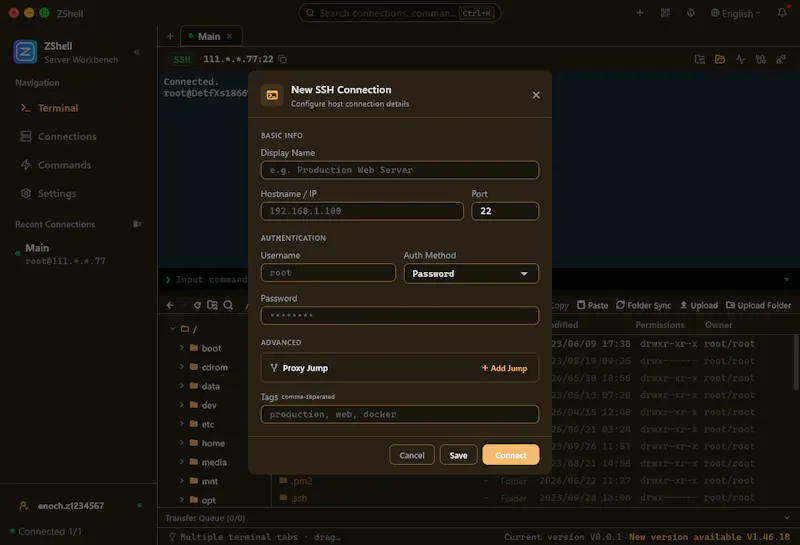Click the Password input field

[x=399, y=315]
